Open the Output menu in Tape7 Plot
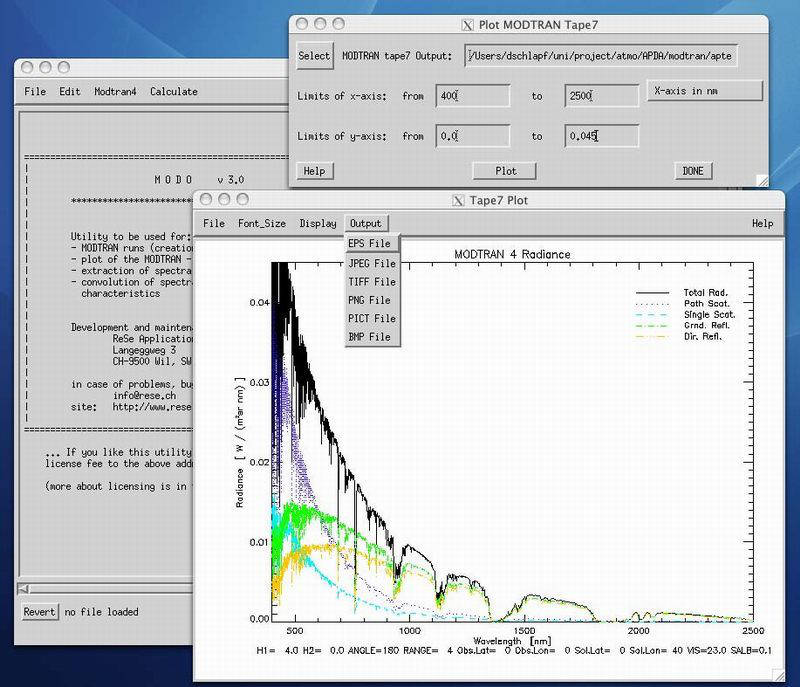This screenshot has height=687, width=800. pyautogui.click(x=366, y=223)
